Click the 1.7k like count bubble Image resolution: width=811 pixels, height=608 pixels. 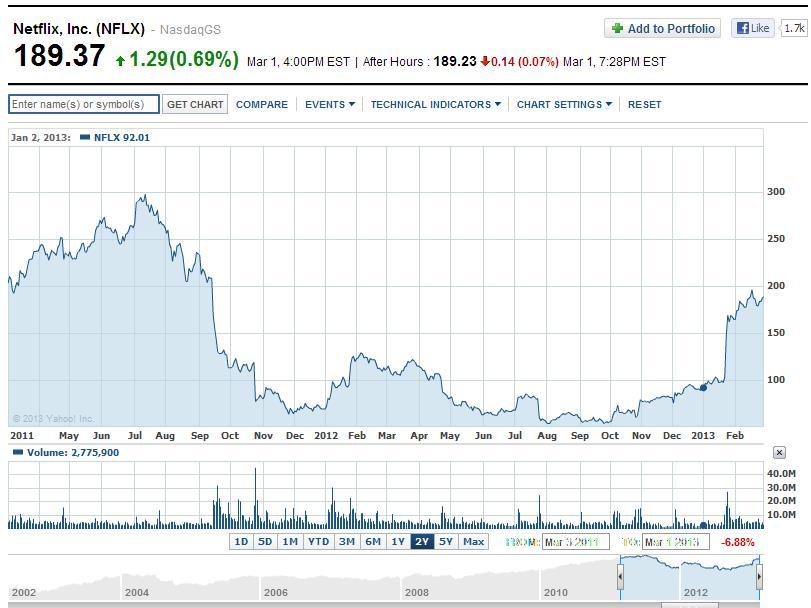pyautogui.click(x=794, y=28)
